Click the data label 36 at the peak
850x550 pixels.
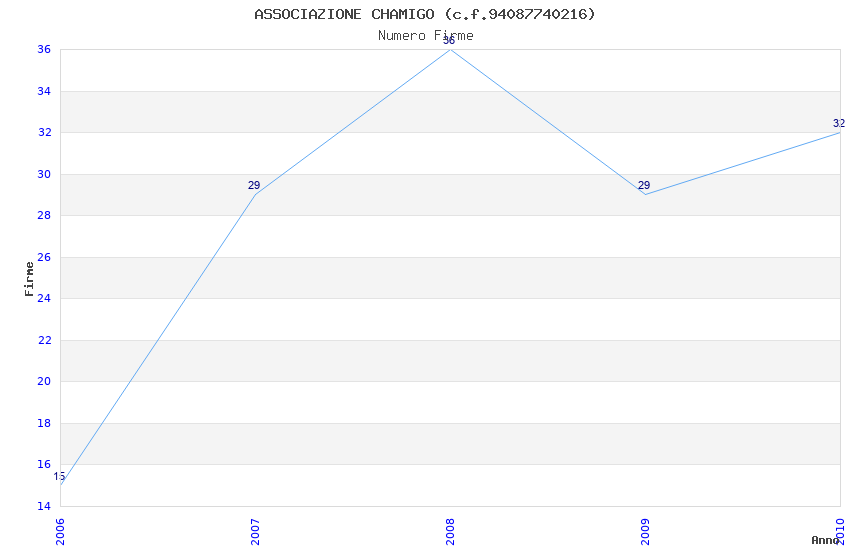(x=449, y=41)
